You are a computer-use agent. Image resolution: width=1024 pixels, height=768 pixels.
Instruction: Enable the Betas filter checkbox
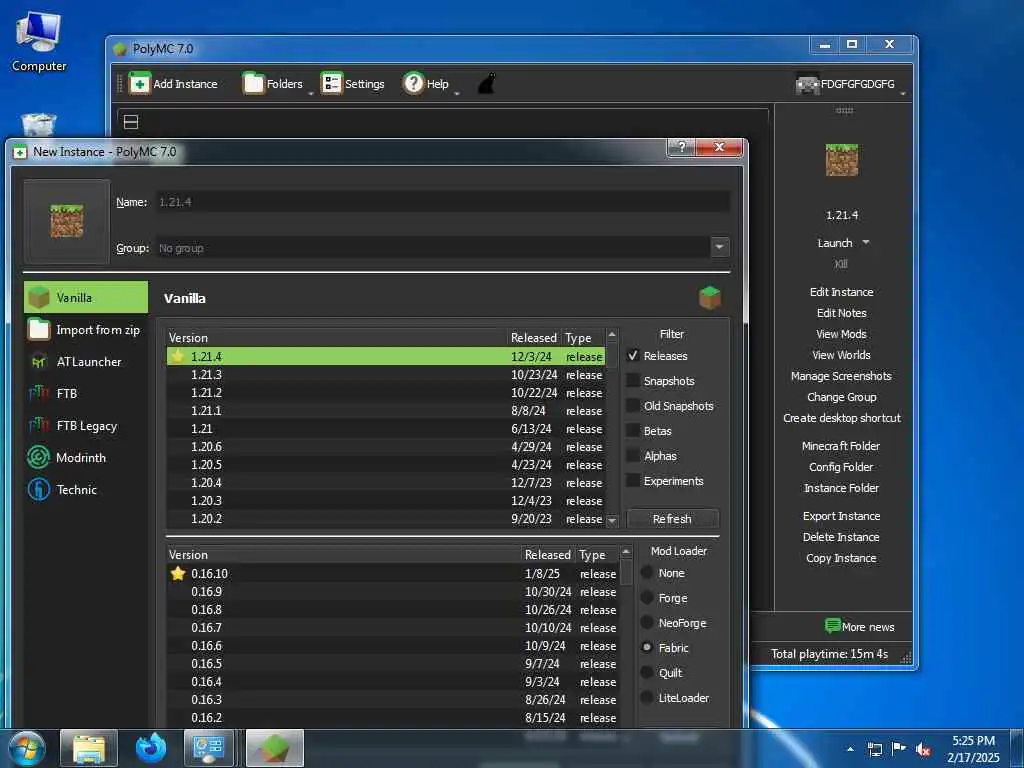[632, 430]
